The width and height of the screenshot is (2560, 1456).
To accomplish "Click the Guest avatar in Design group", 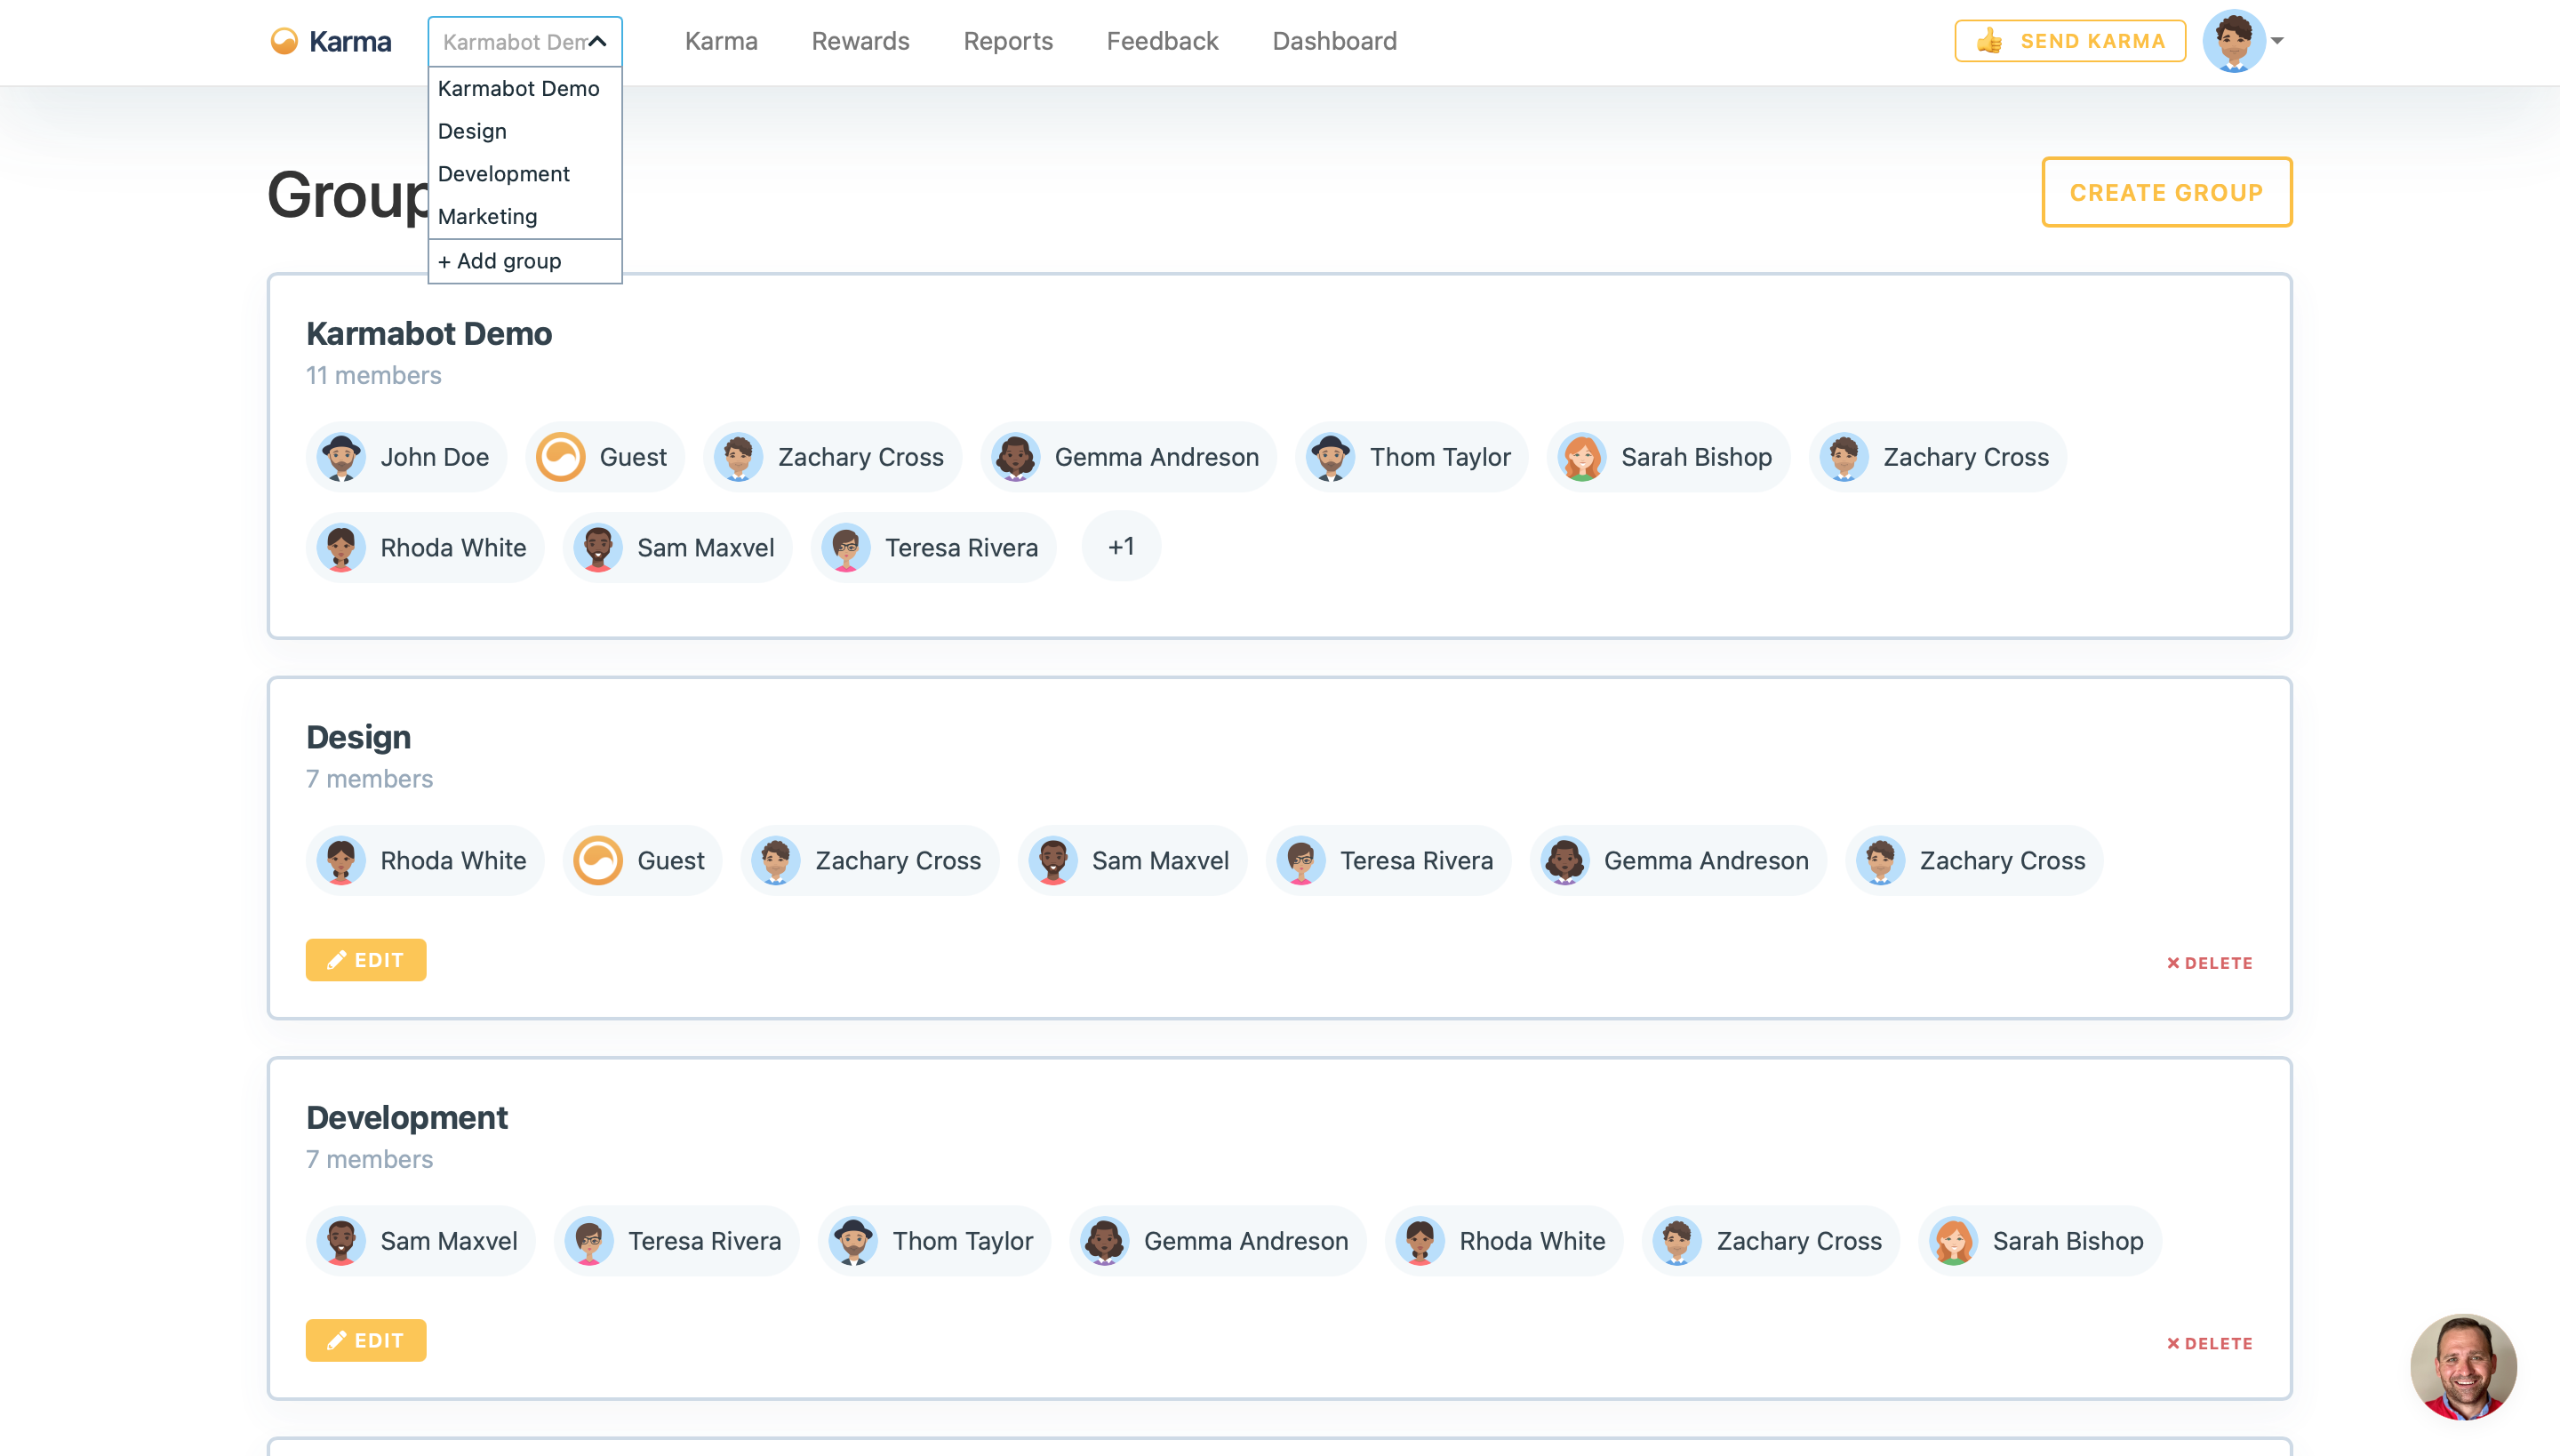I will [x=598, y=861].
